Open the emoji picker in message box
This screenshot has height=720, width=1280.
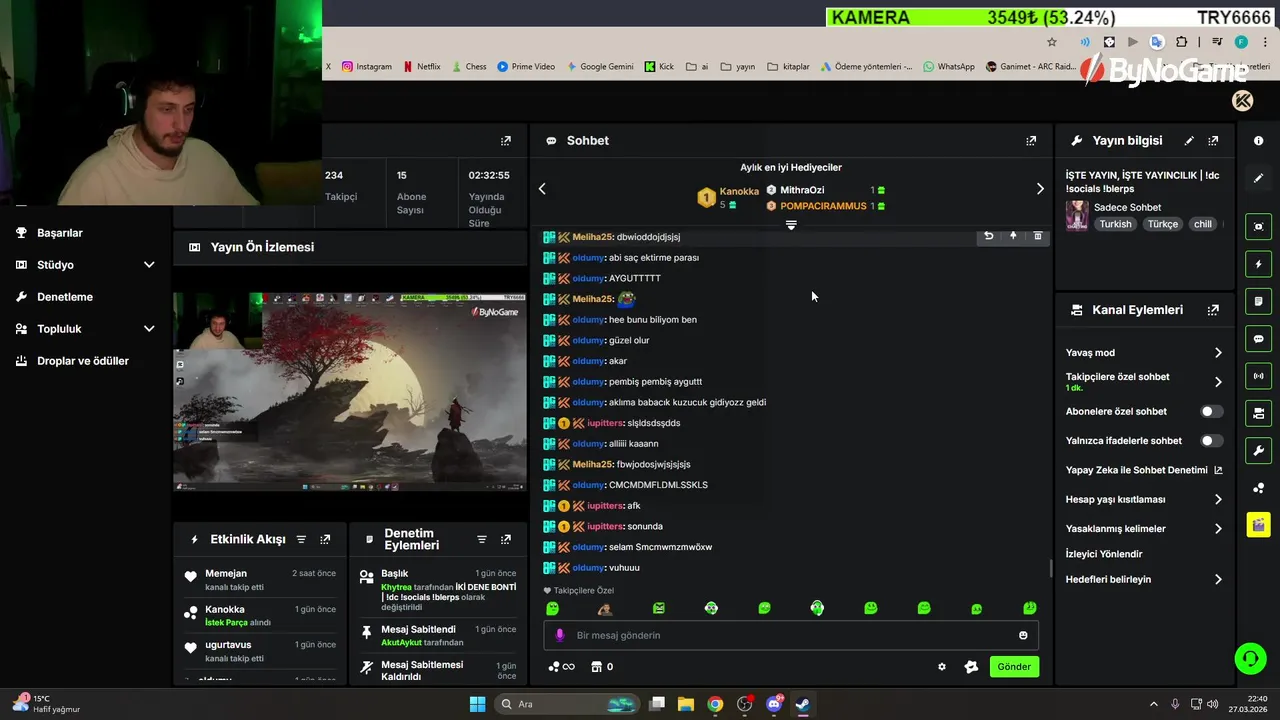[1023, 635]
